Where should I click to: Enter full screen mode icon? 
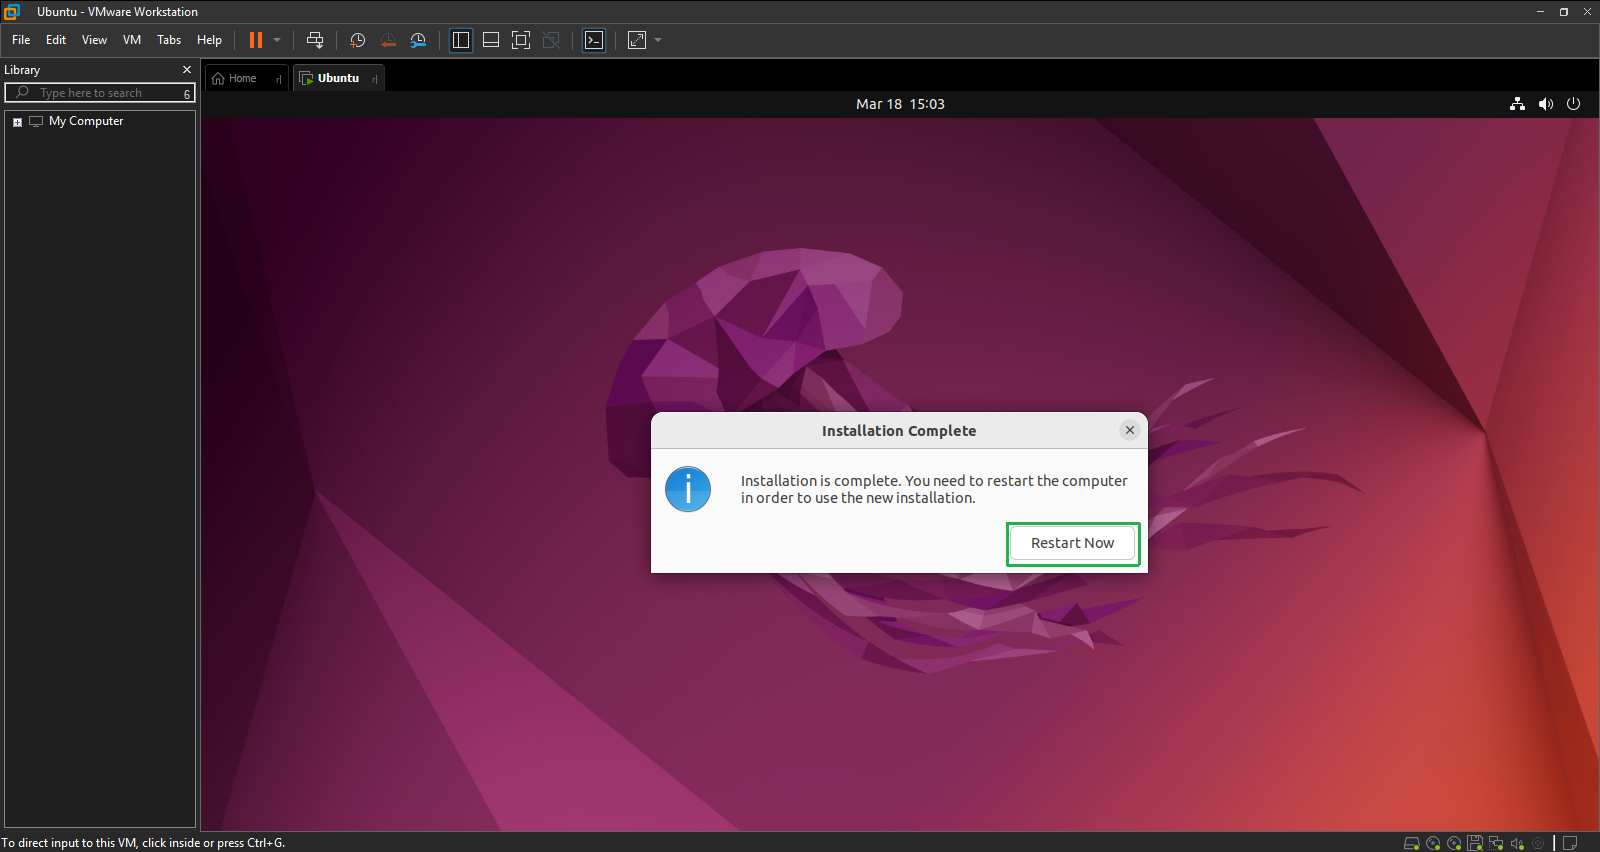521,40
